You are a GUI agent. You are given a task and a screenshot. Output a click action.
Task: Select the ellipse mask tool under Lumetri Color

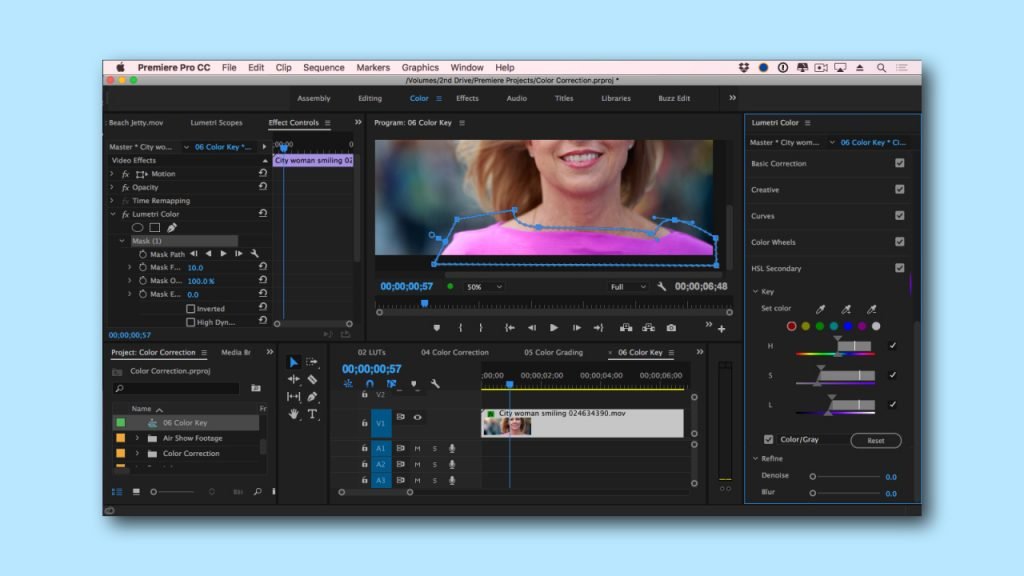[137, 227]
